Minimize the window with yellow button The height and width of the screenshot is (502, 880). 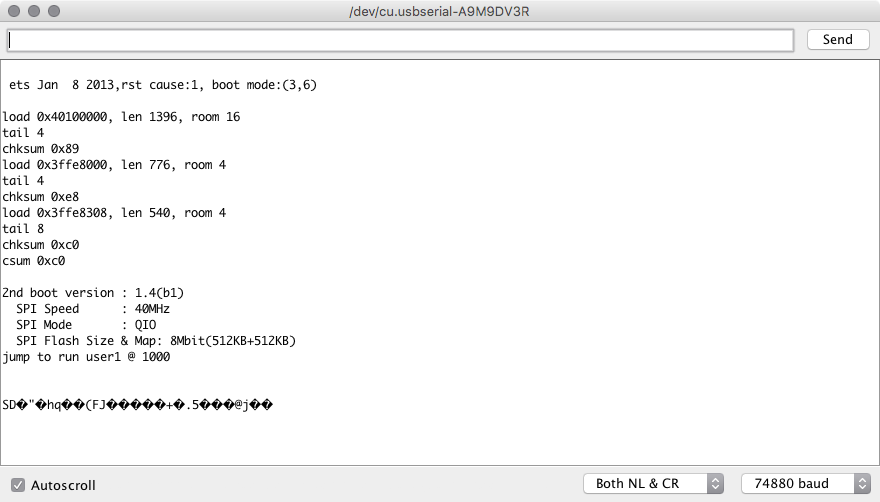(34, 11)
